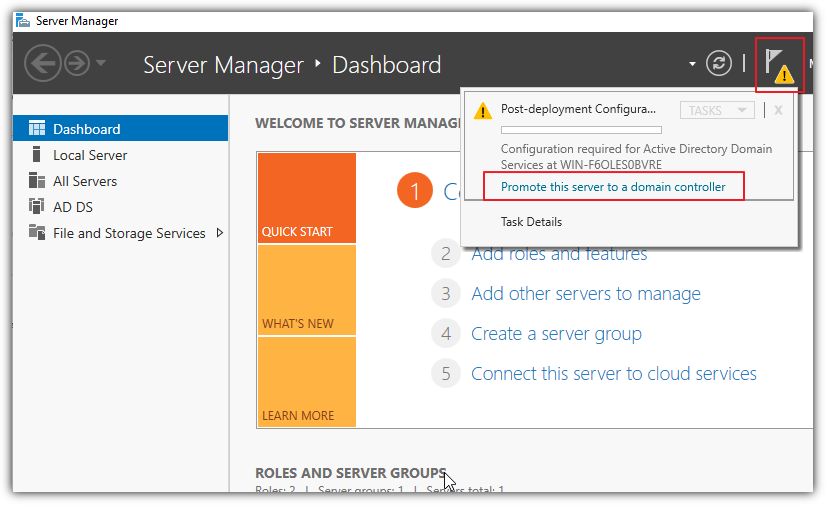This screenshot has width=826, height=505.
Task: Click the Local Server icon
Action: (x=36, y=154)
